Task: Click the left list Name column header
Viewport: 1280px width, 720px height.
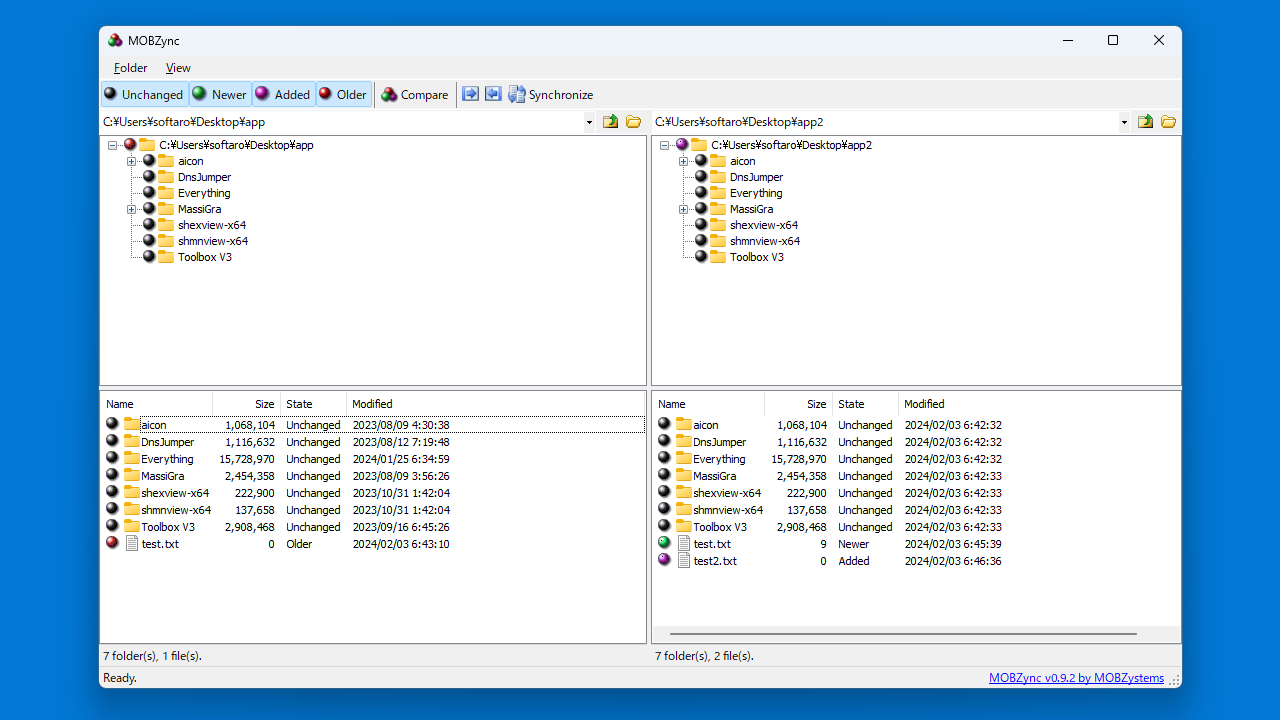Action: coord(156,404)
